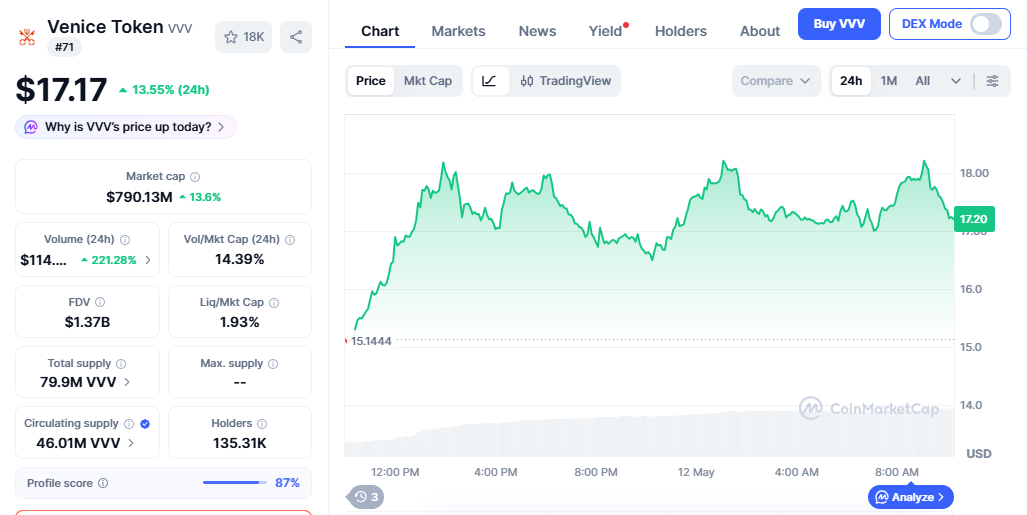The image size is (1027, 515).
Task: Click the Analyze button on the chart
Action: (910, 497)
